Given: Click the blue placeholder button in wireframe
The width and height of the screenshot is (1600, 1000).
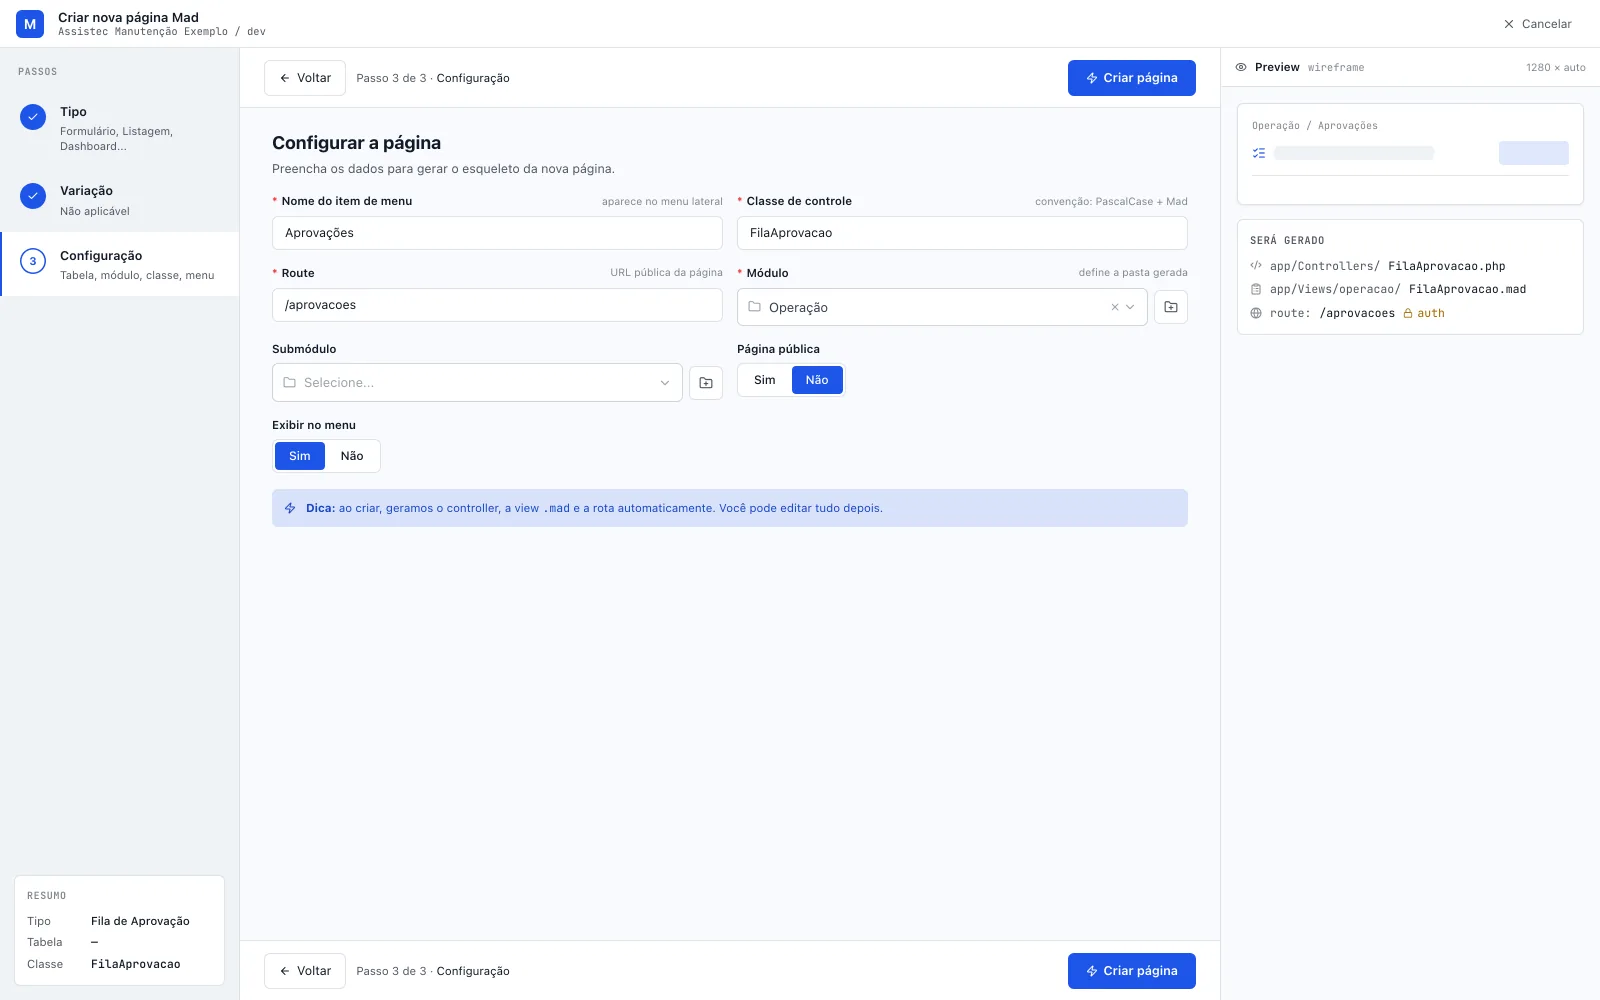Looking at the screenshot, I should (x=1534, y=153).
